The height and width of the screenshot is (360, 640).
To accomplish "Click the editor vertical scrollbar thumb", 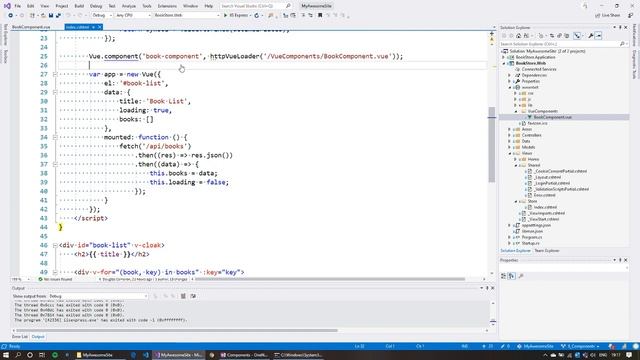I will pos(491,144).
